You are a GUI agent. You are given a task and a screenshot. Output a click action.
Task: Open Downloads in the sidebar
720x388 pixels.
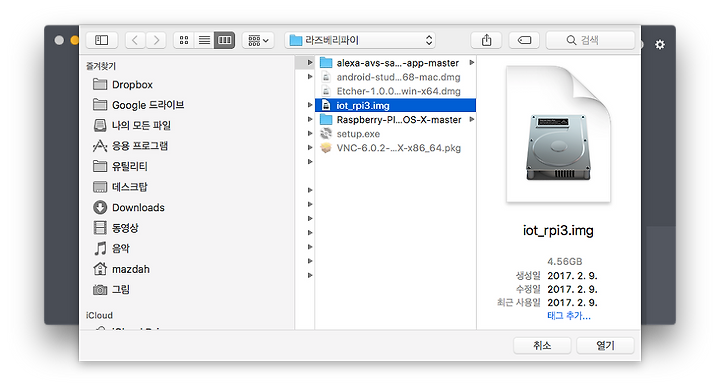click(138, 208)
